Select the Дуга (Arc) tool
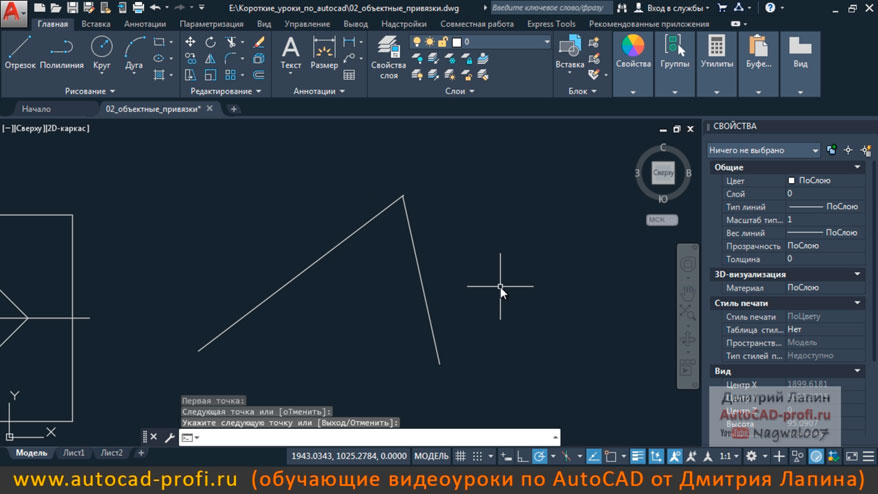Screen dimensions: 878x494 click(134, 52)
